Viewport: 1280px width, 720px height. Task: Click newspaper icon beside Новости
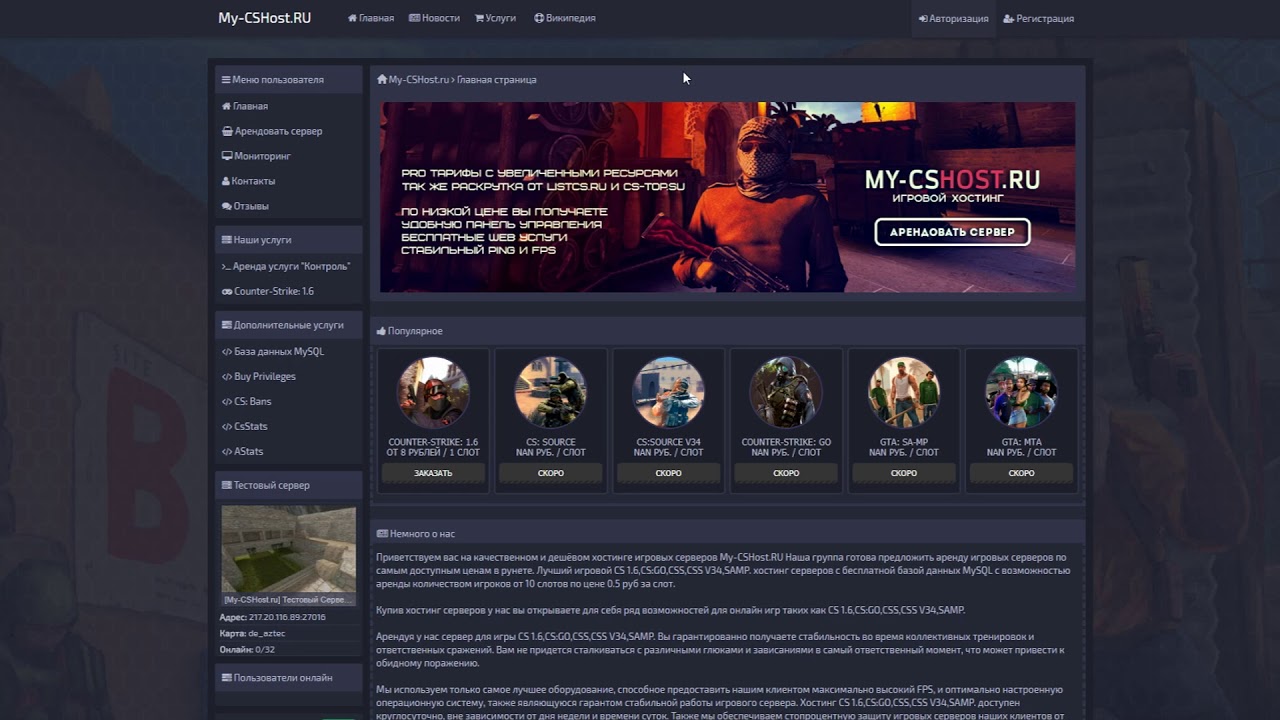pos(414,18)
